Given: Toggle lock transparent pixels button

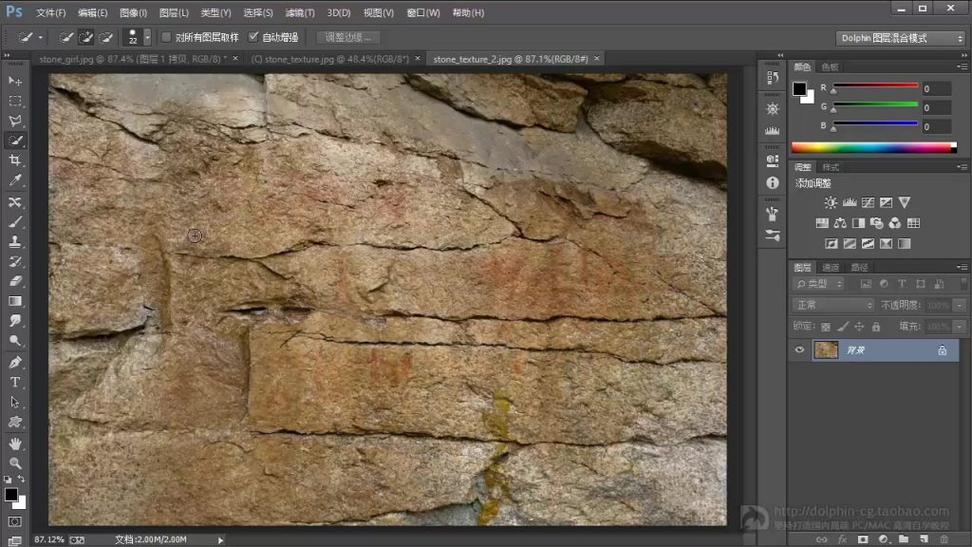Looking at the screenshot, I should [826, 326].
